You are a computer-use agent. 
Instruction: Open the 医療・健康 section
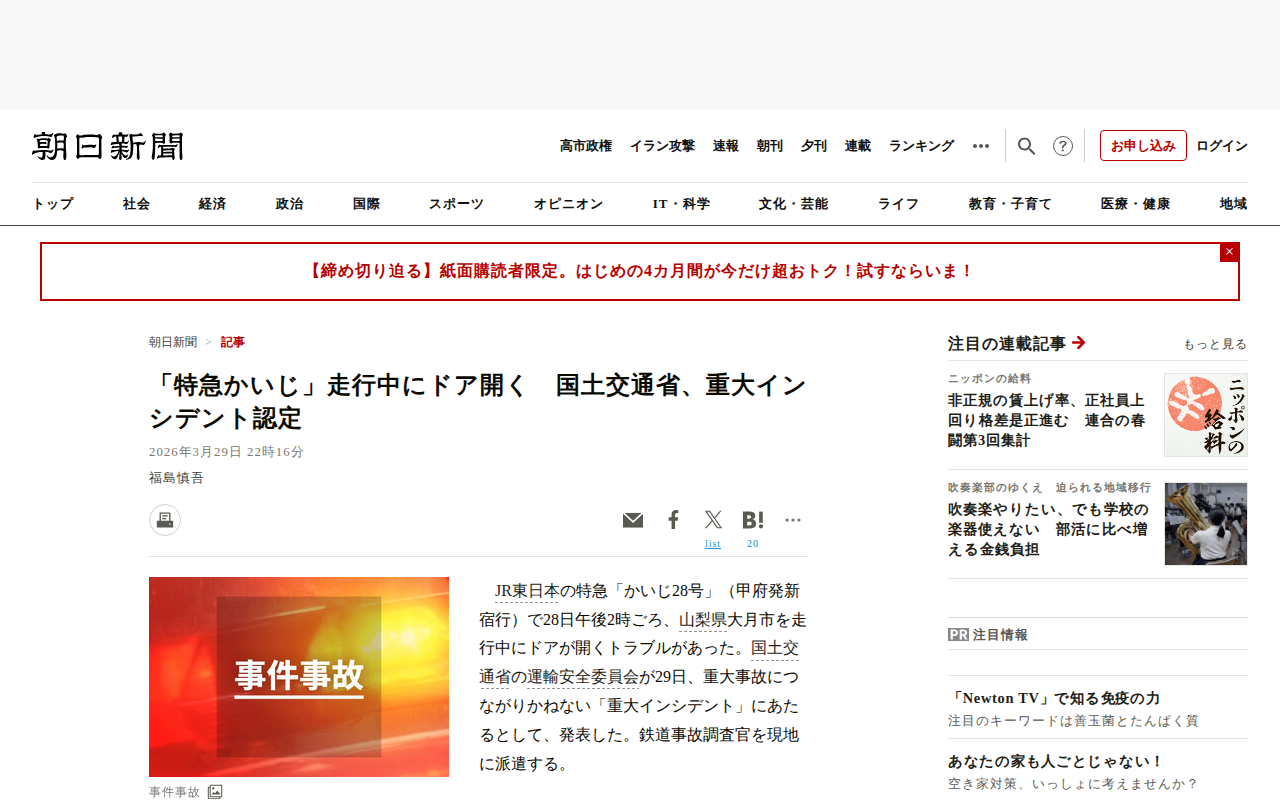1136,204
